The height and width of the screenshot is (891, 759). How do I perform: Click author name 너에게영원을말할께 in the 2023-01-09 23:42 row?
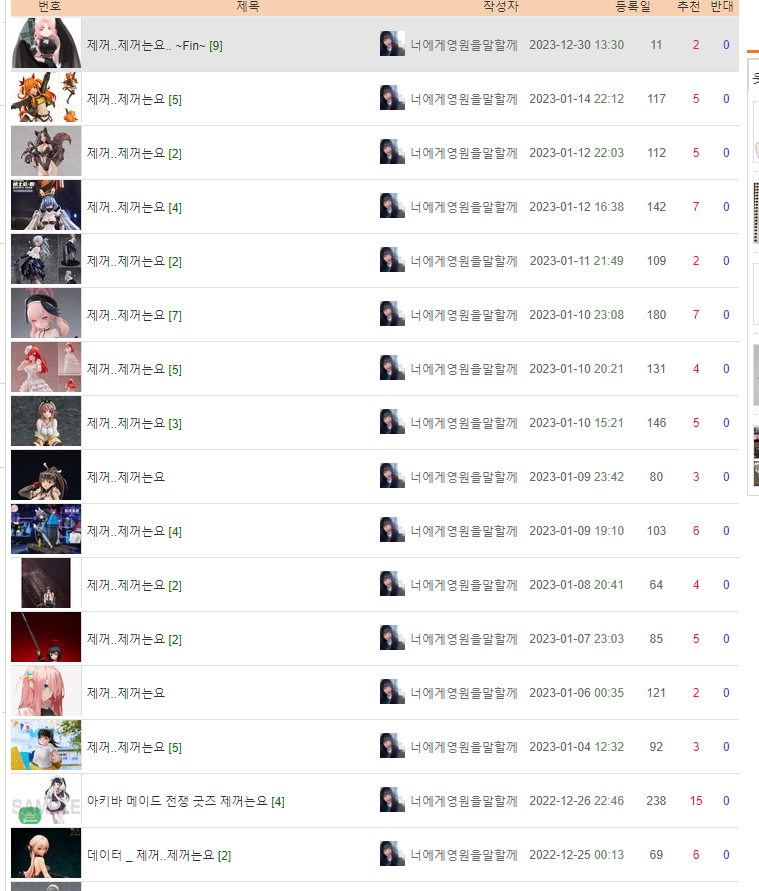464,477
